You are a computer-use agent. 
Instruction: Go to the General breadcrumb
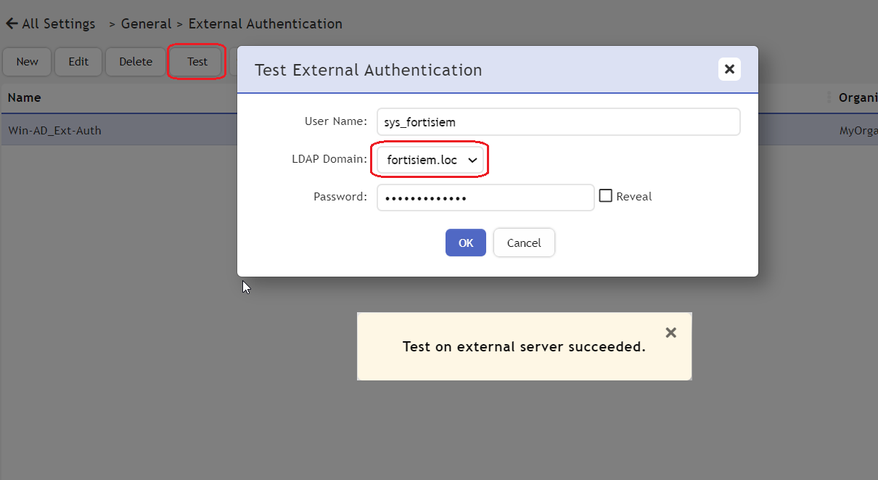pyautogui.click(x=146, y=24)
